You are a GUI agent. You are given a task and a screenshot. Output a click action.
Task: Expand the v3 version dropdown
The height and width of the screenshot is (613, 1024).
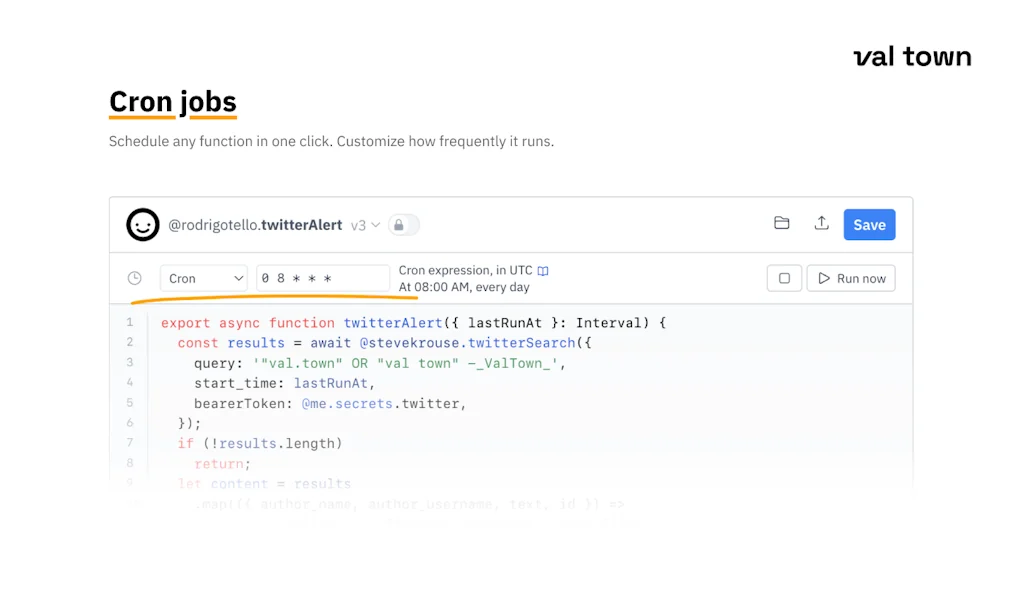(x=365, y=226)
